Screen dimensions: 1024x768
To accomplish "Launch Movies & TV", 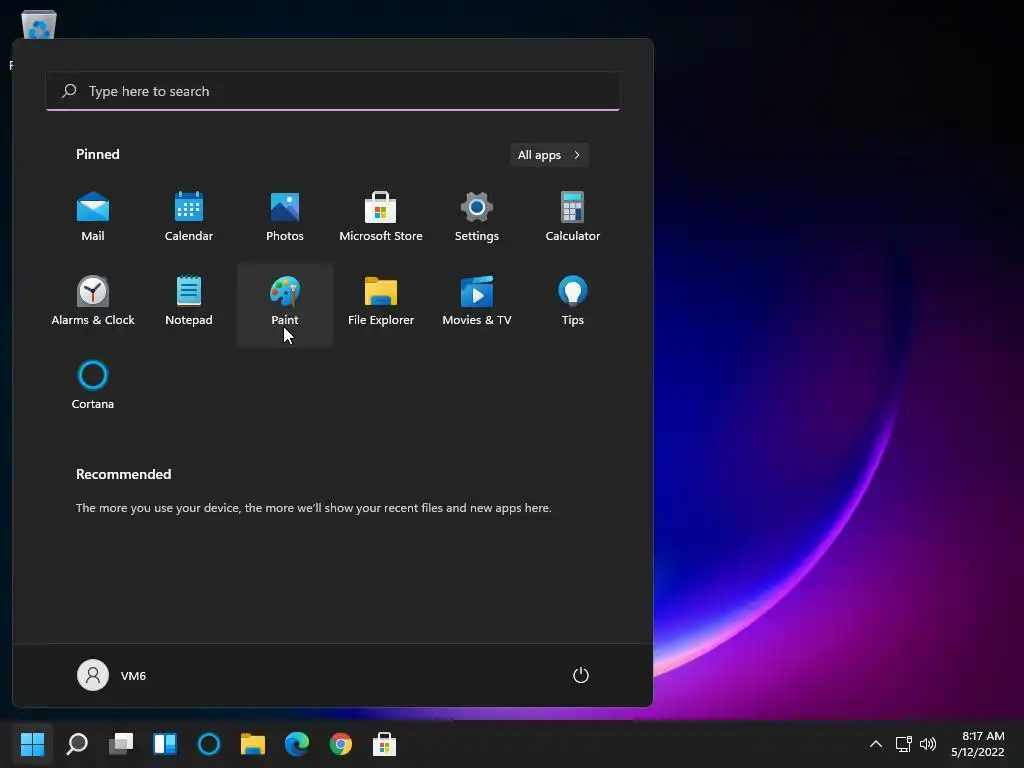I will 477,301.
